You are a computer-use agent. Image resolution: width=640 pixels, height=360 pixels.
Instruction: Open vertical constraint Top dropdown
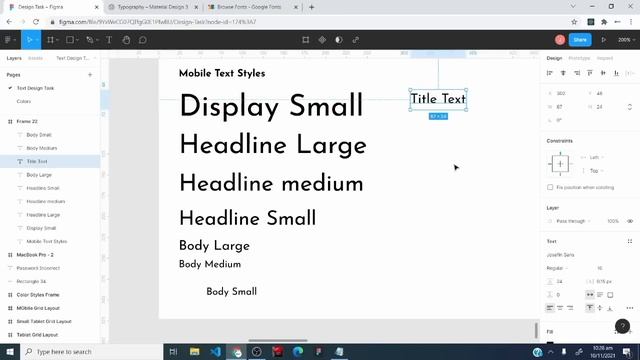(x=596, y=171)
